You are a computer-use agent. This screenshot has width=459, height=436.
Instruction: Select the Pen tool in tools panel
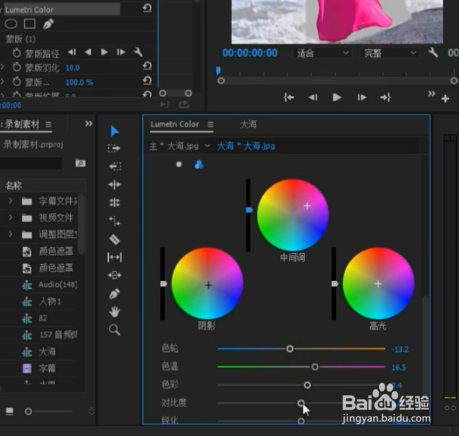click(x=114, y=294)
